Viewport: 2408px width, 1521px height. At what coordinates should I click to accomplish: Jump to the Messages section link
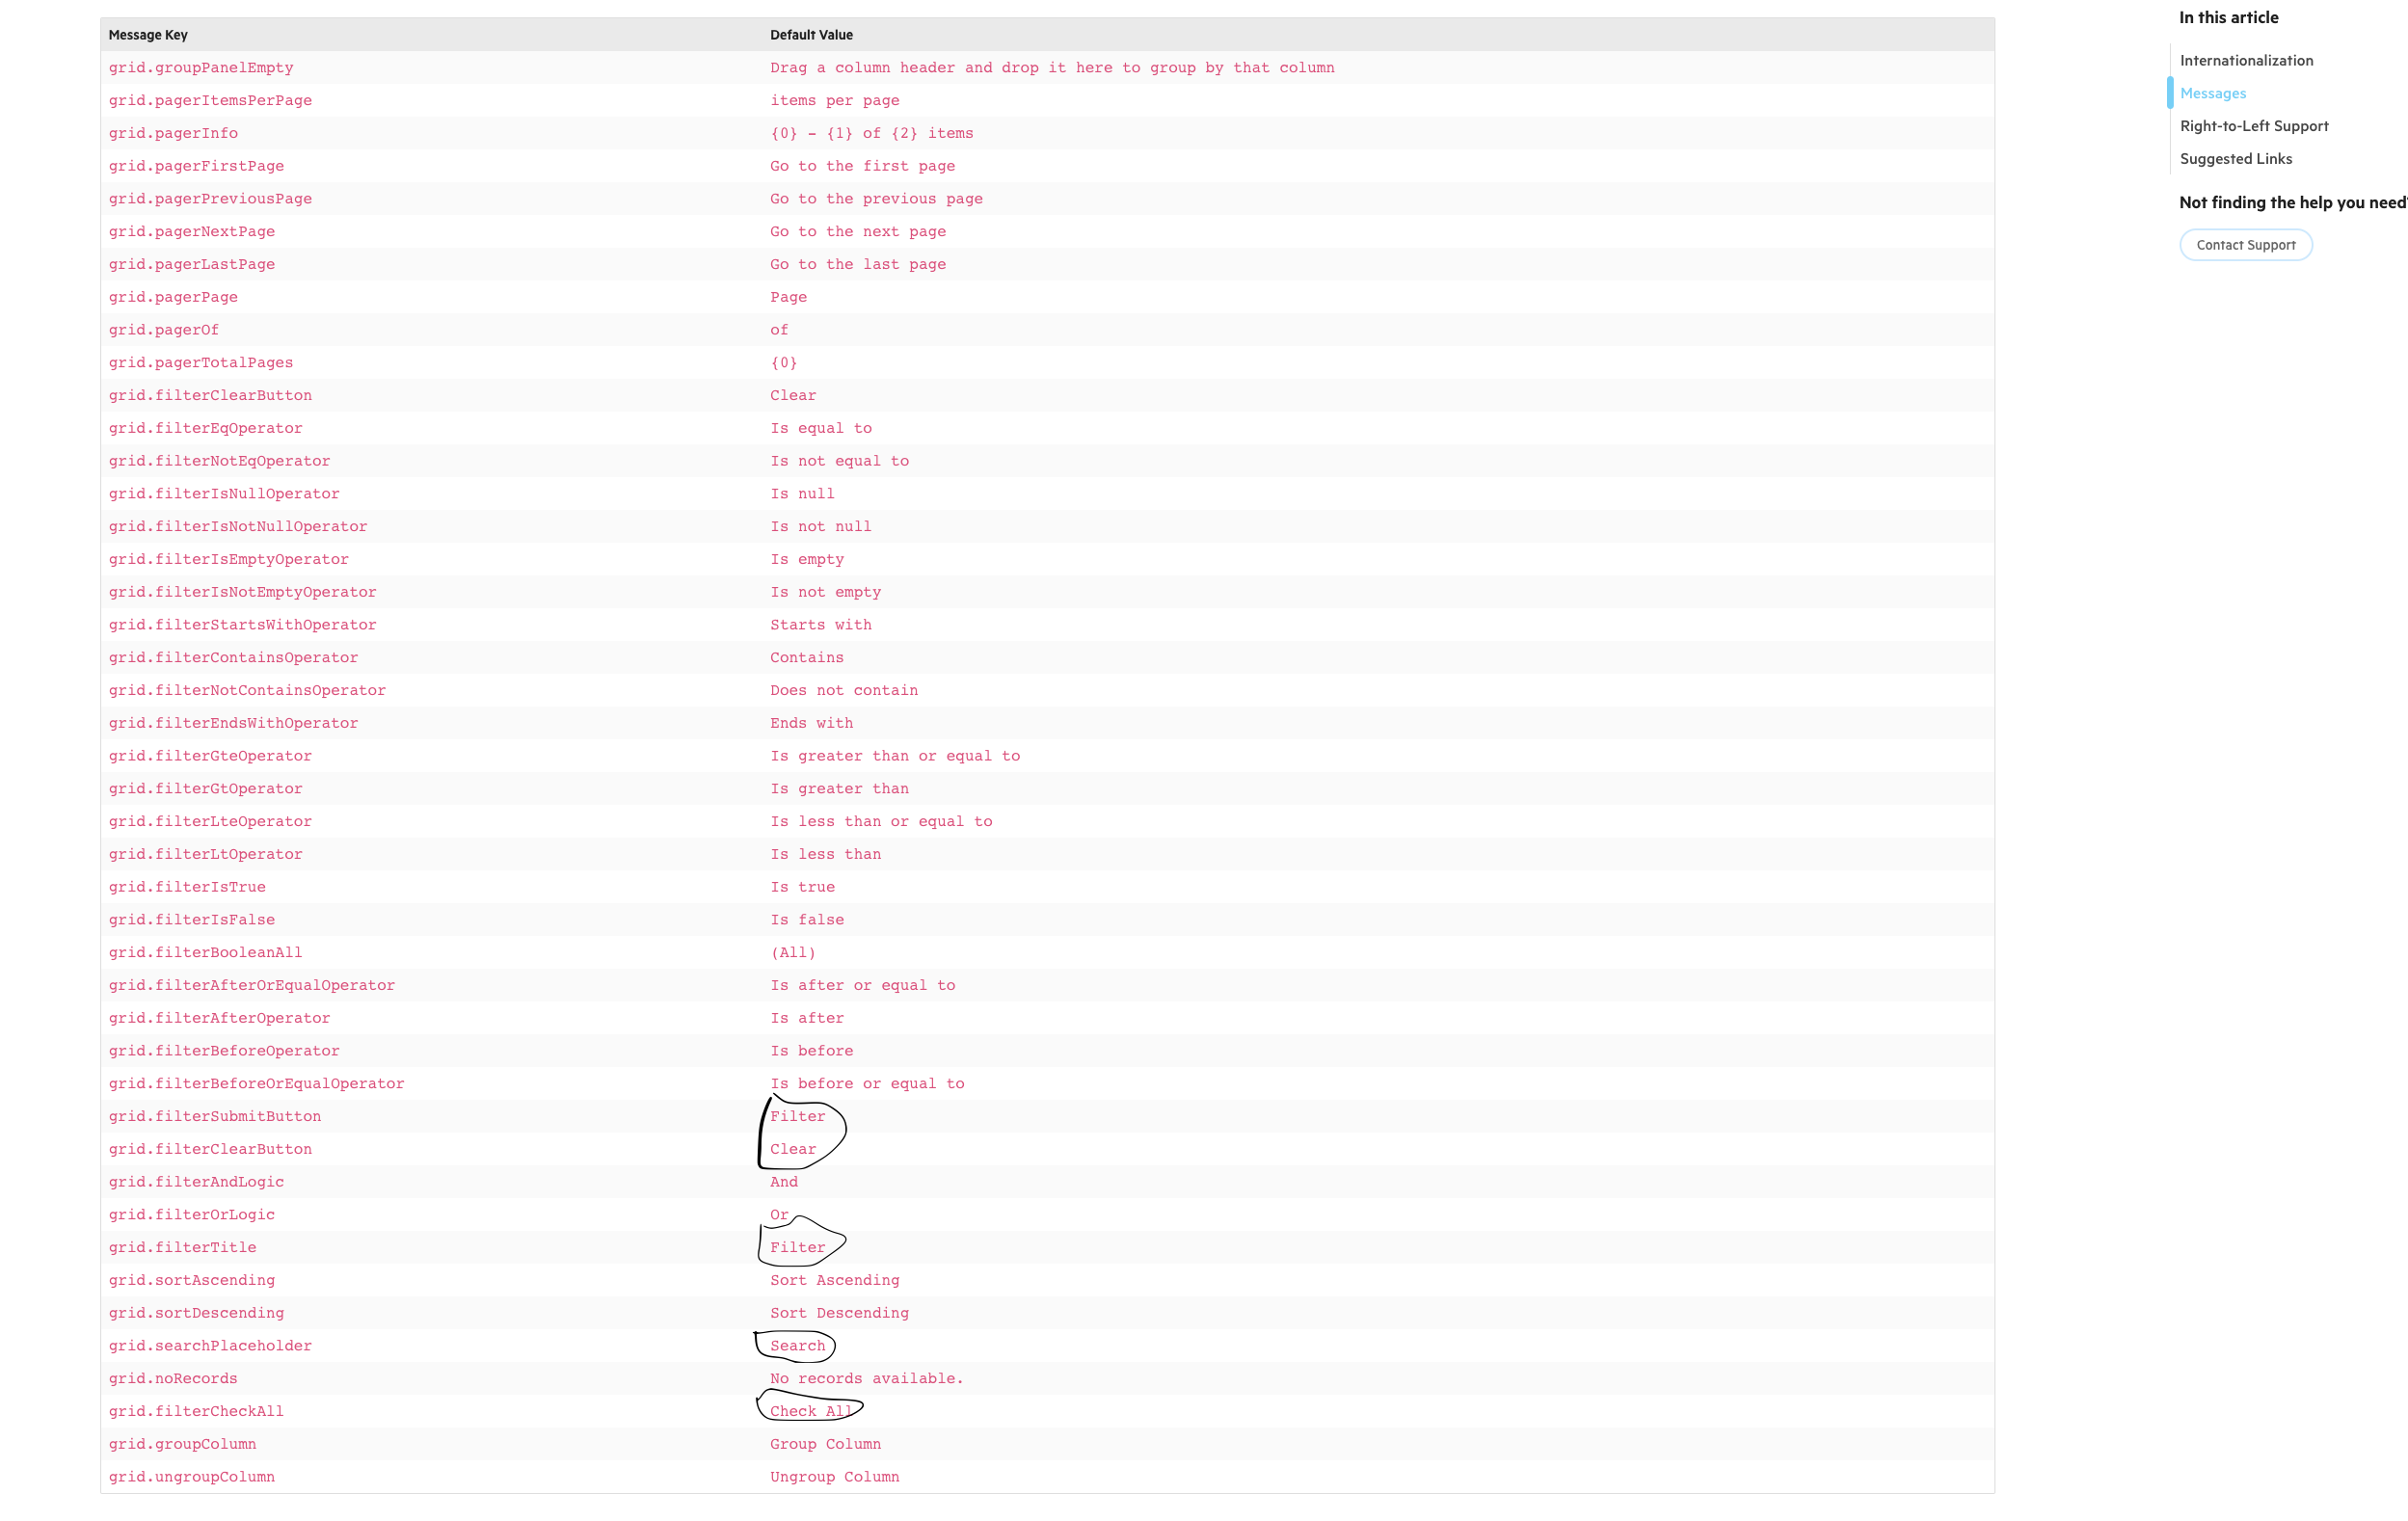coord(2212,94)
